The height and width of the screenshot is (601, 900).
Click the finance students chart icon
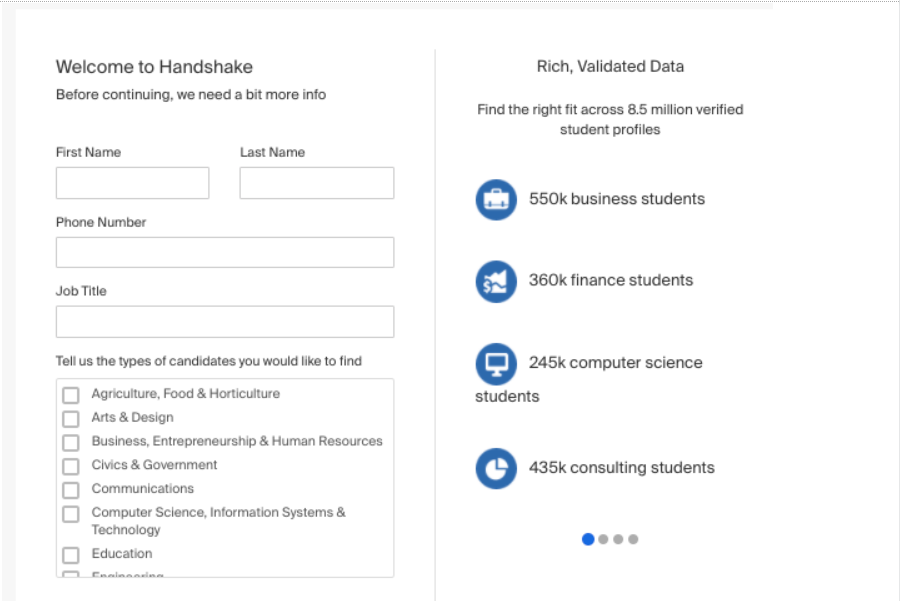[496, 281]
